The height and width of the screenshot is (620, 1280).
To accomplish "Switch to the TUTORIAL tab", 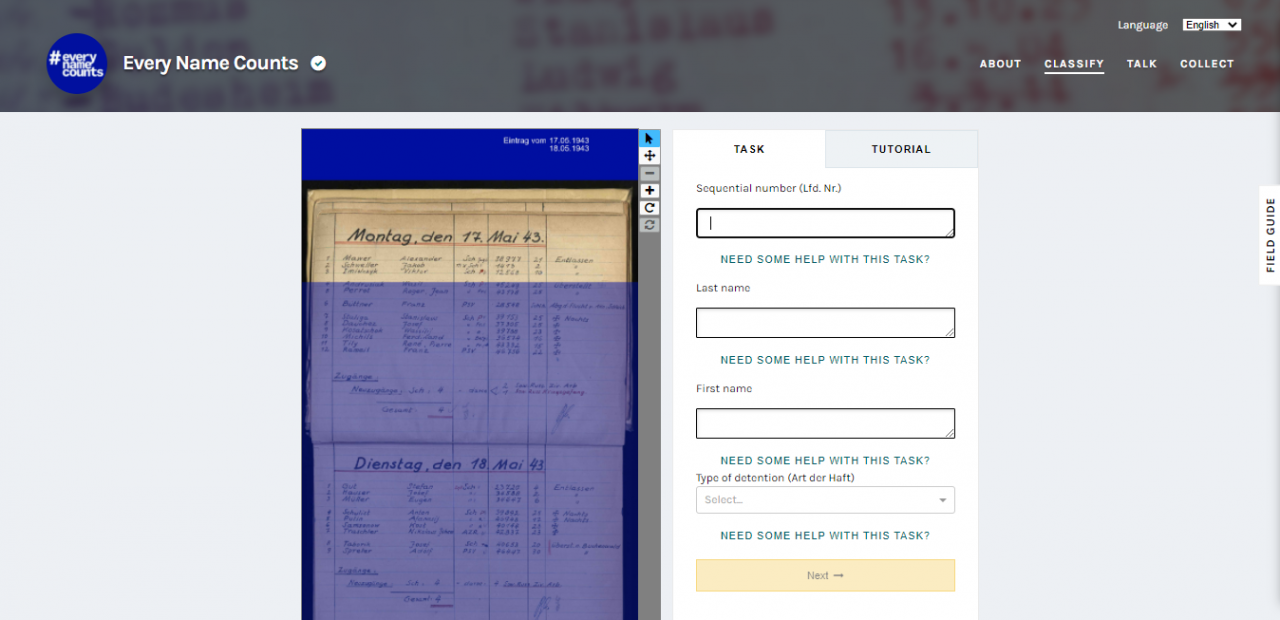I will (x=901, y=149).
